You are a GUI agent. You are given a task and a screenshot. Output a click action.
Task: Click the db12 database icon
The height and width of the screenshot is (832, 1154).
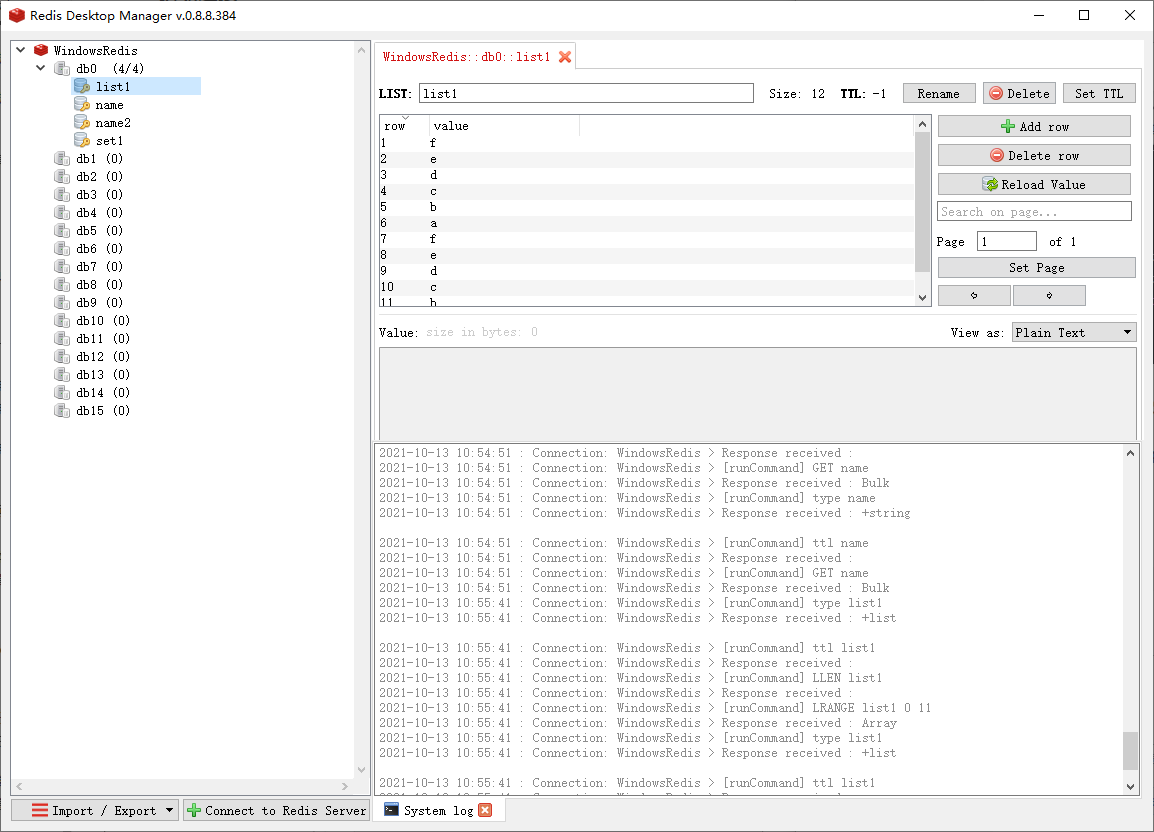62,357
